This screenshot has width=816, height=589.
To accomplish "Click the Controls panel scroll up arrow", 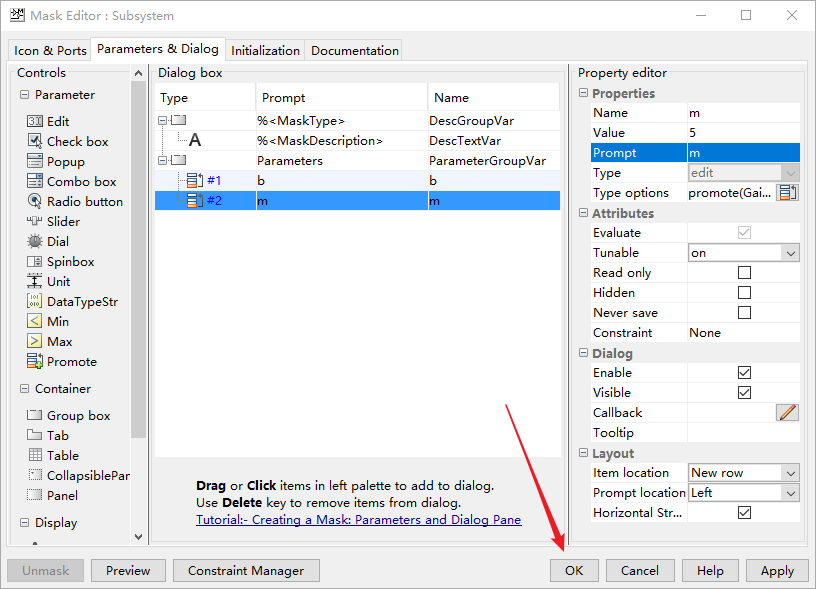I will [138, 73].
